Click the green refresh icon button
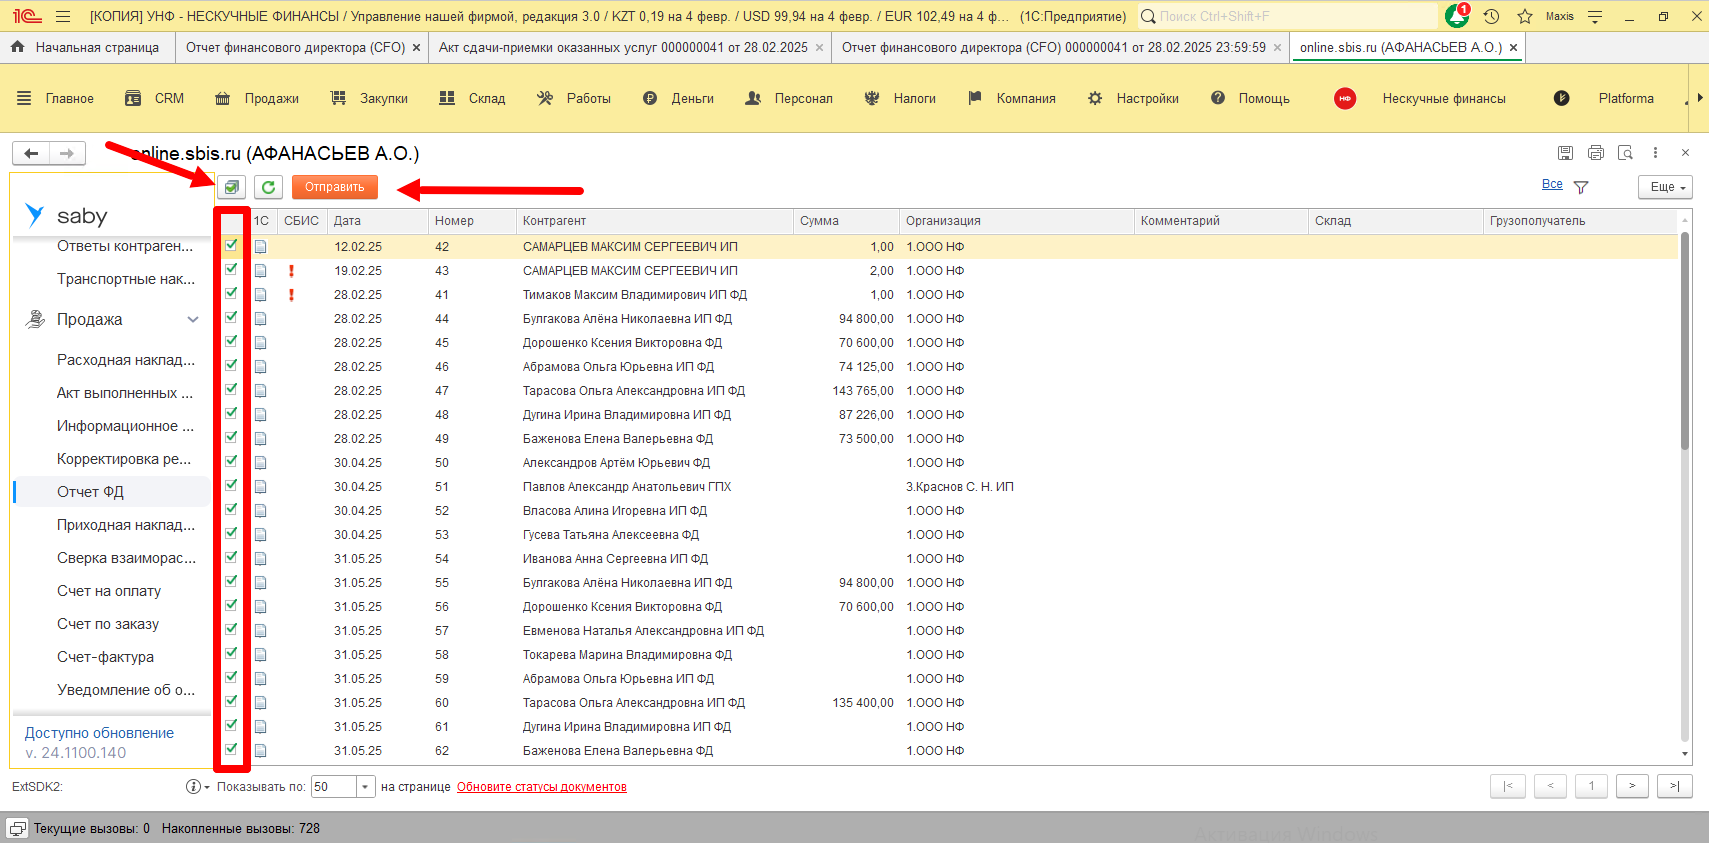1709x843 pixels. point(268,187)
